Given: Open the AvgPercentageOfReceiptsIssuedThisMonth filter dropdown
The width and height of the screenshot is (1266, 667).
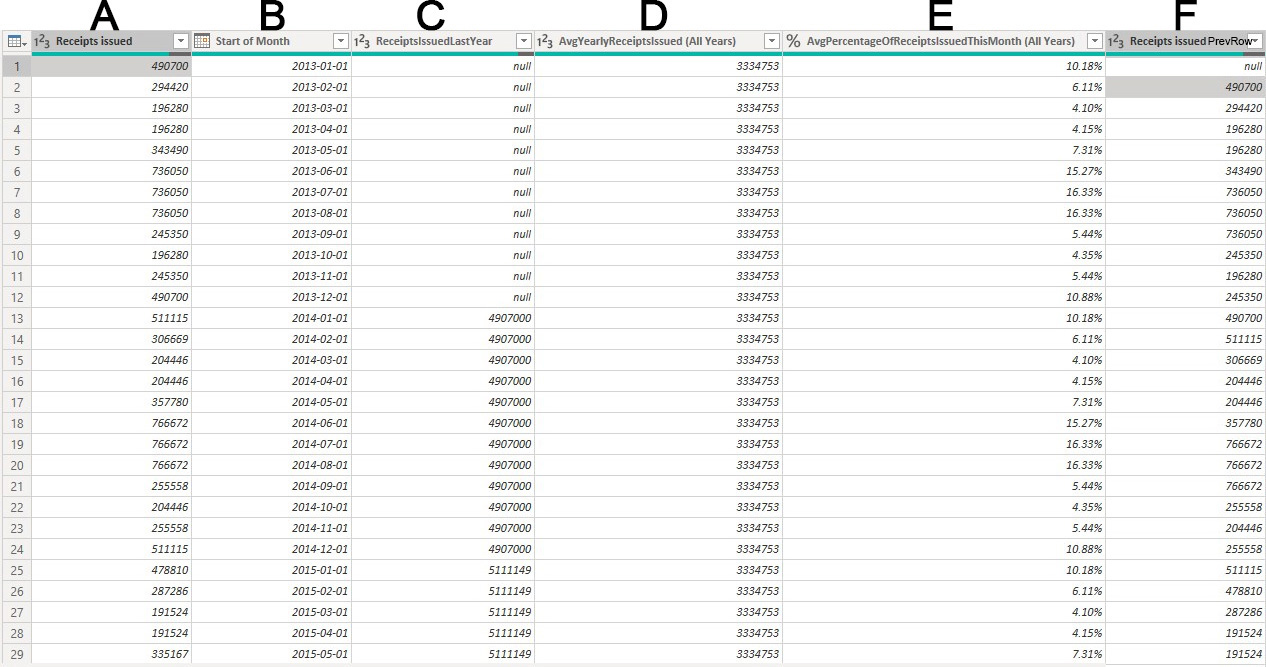Looking at the screenshot, I should pyautogui.click(x=1094, y=41).
